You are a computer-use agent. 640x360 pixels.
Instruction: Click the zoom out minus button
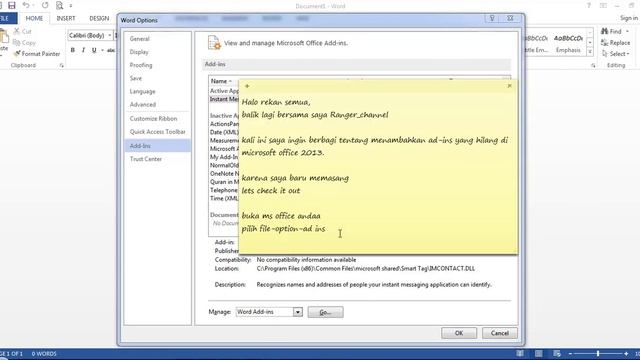(570, 354)
